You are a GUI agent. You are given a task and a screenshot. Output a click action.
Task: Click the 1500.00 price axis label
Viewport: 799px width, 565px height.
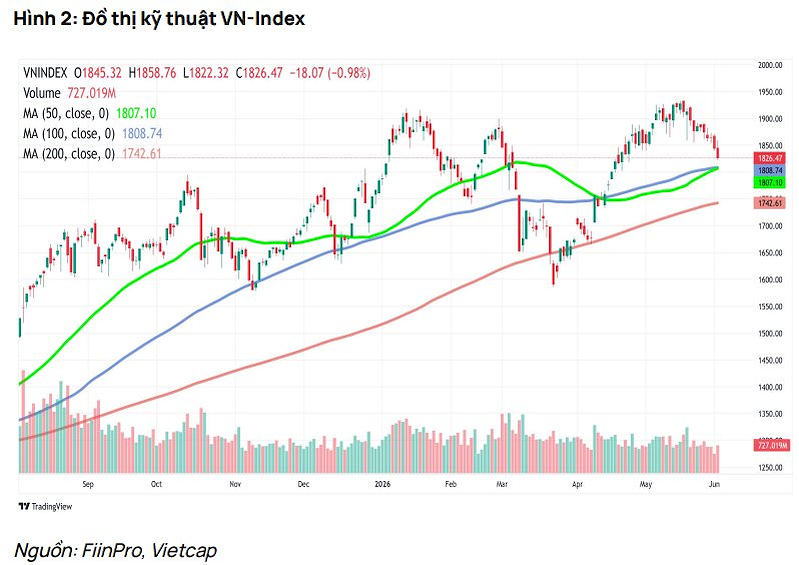click(x=770, y=334)
